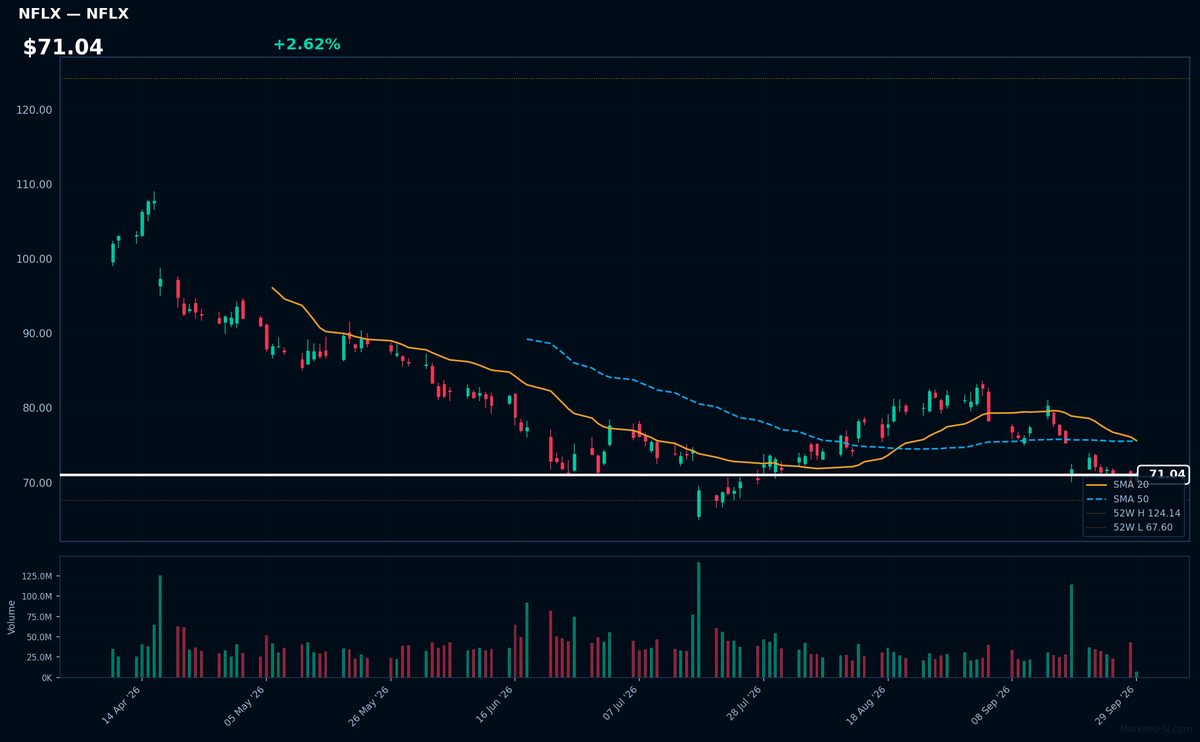Click the 05 May '26 date label
This screenshot has height=742, width=1200.
(x=246, y=705)
